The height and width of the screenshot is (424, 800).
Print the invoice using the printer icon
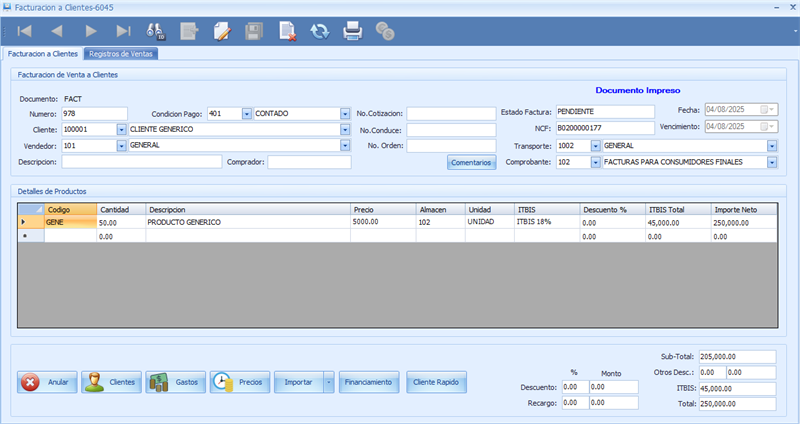tap(352, 31)
